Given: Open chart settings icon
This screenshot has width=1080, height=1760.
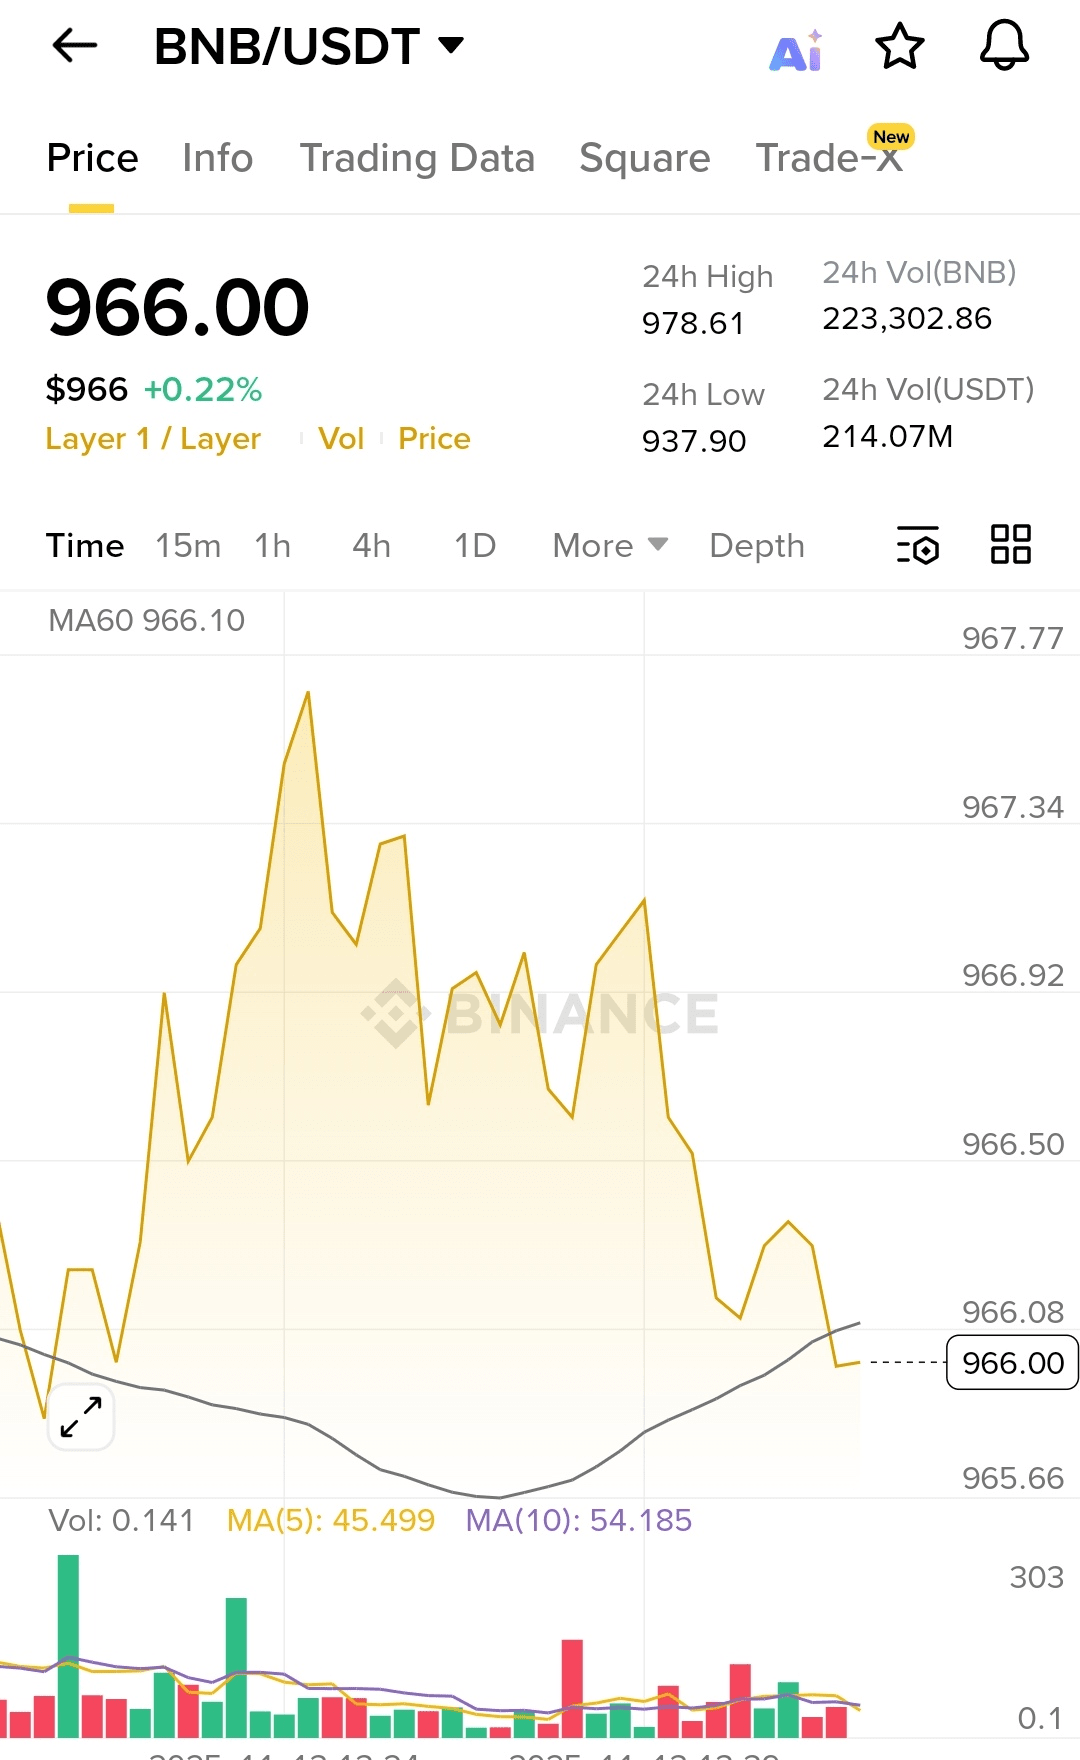Looking at the screenshot, I should (x=918, y=545).
